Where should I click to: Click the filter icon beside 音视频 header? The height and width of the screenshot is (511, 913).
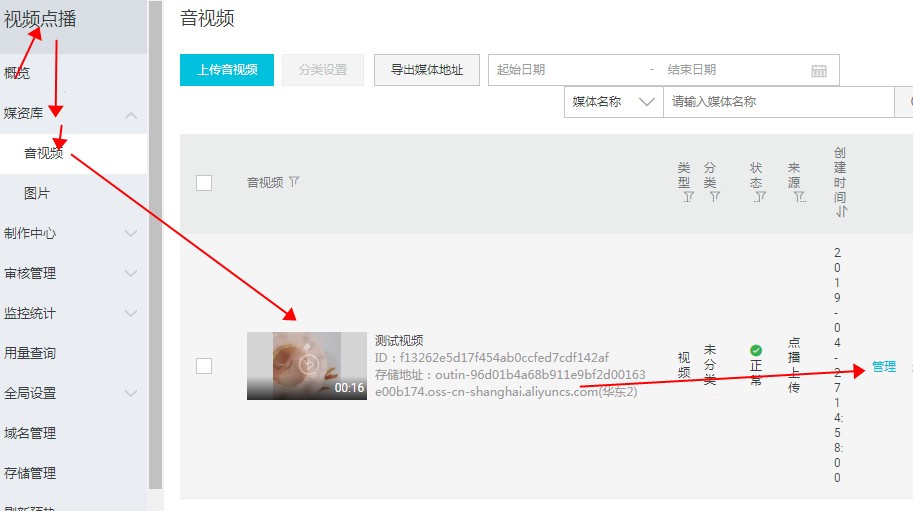pos(294,182)
